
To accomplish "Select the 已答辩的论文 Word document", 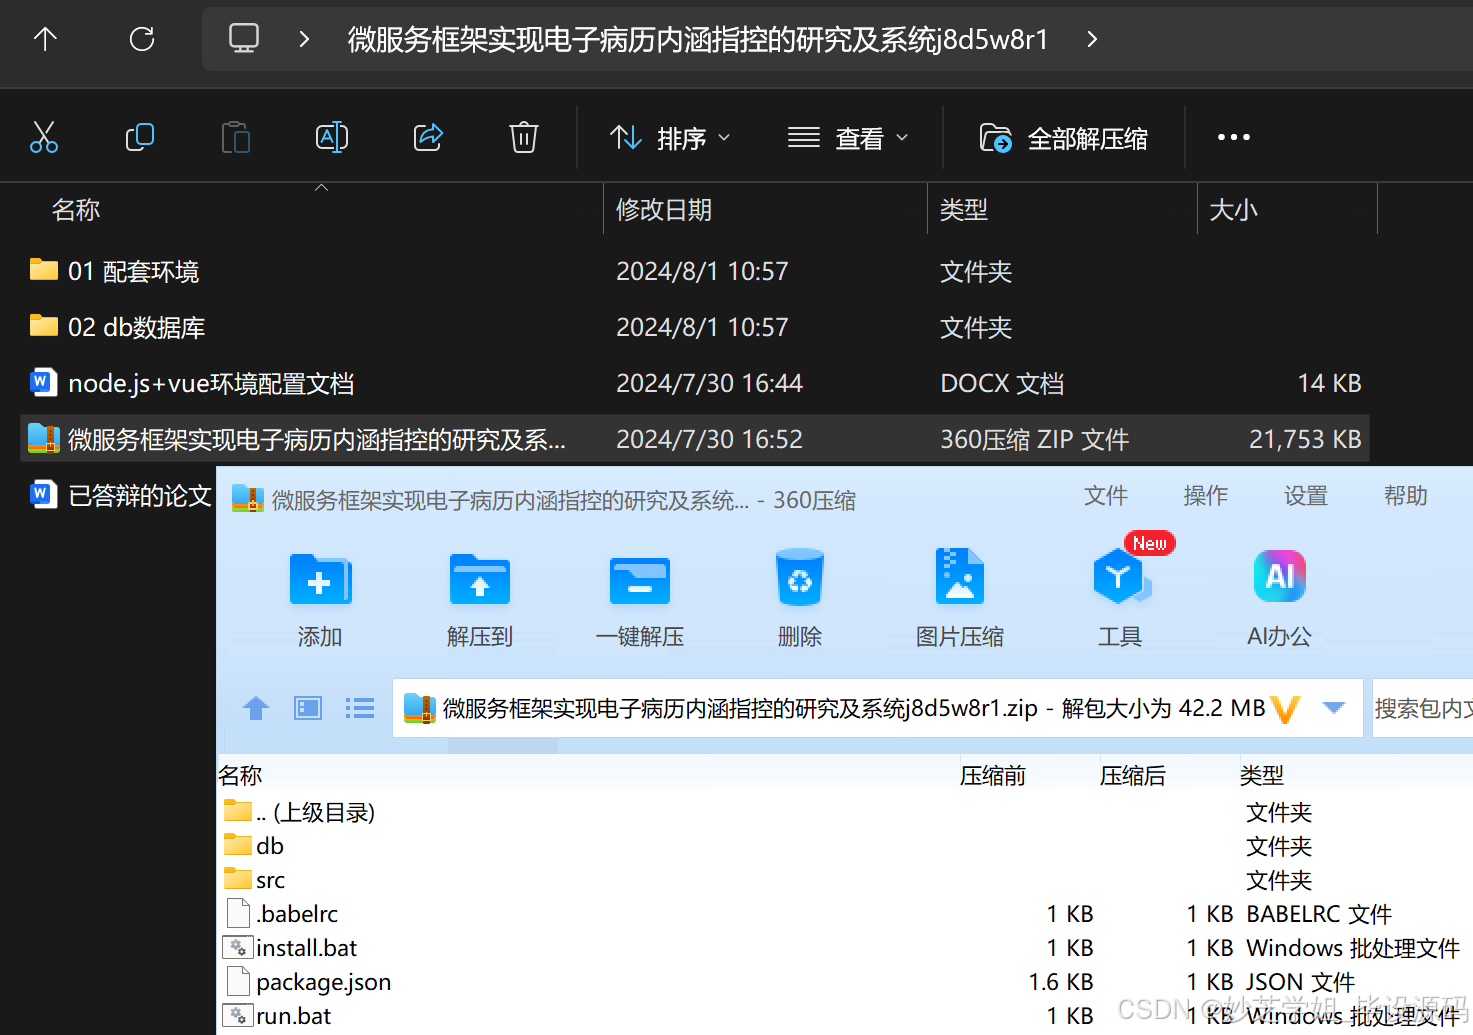I will coord(120,495).
